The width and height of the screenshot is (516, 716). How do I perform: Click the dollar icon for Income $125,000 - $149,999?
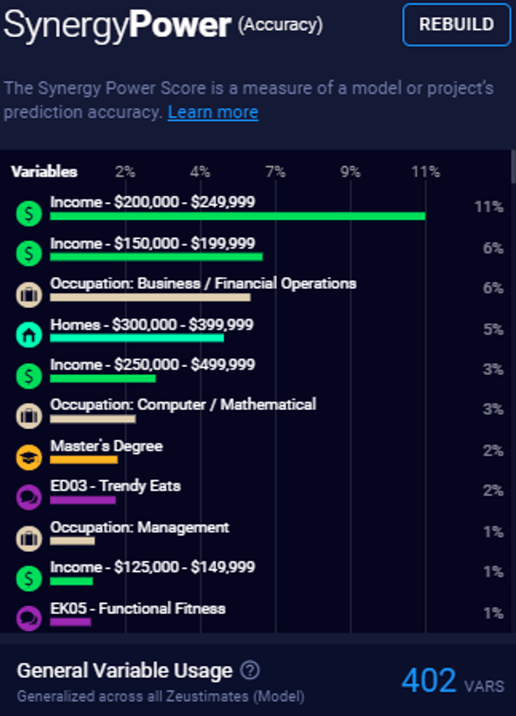[x=29, y=579]
